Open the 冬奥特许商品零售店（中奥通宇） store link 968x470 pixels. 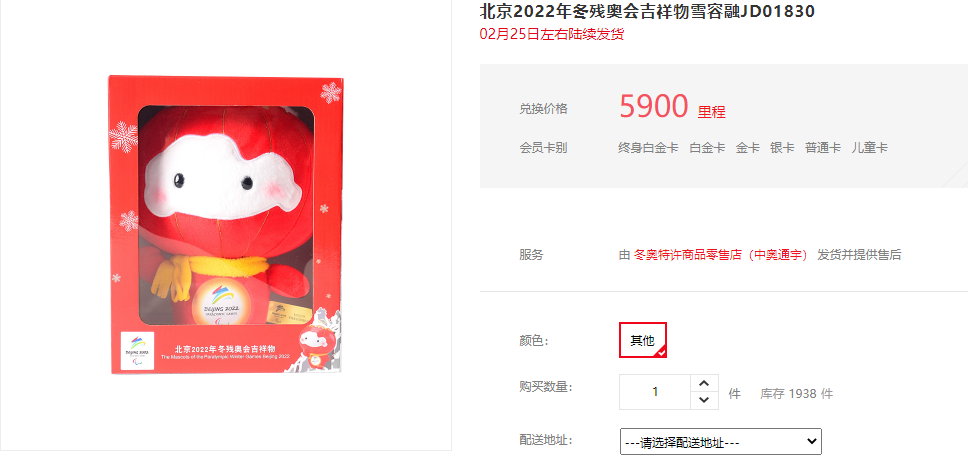click(720, 254)
